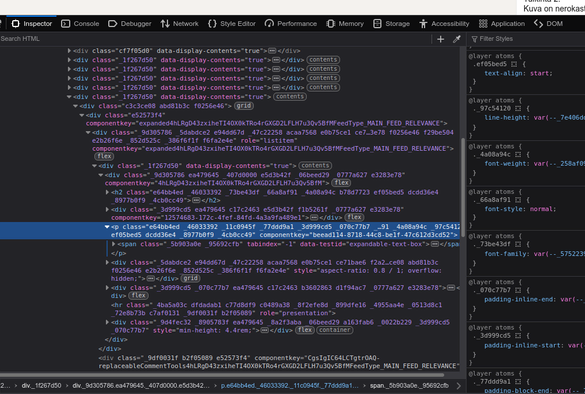Expand the expandable-text-box span node
The width and height of the screenshot is (585, 394).
click(113, 244)
